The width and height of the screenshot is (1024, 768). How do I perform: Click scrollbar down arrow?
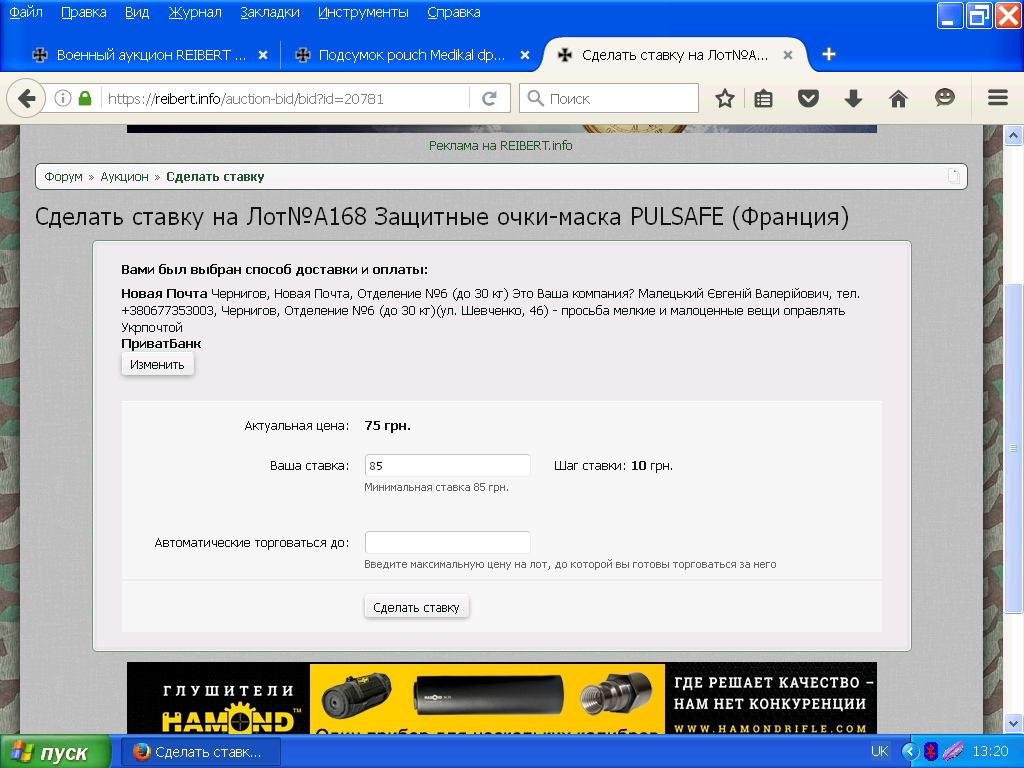point(1013,724)
